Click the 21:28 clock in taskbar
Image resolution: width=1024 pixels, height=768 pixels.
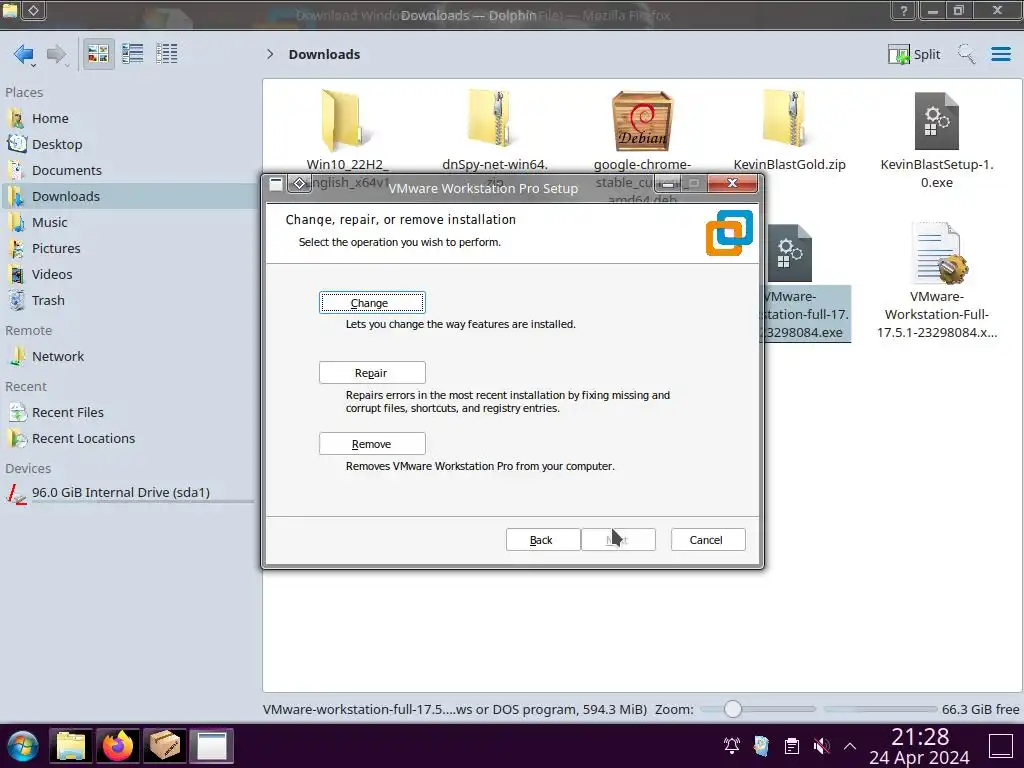point(920,737)
